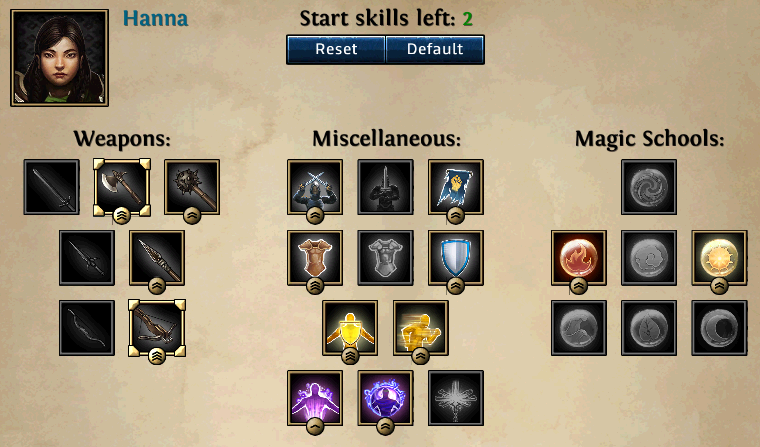
Task: Click the Reset button
Action: click(336, 49)
